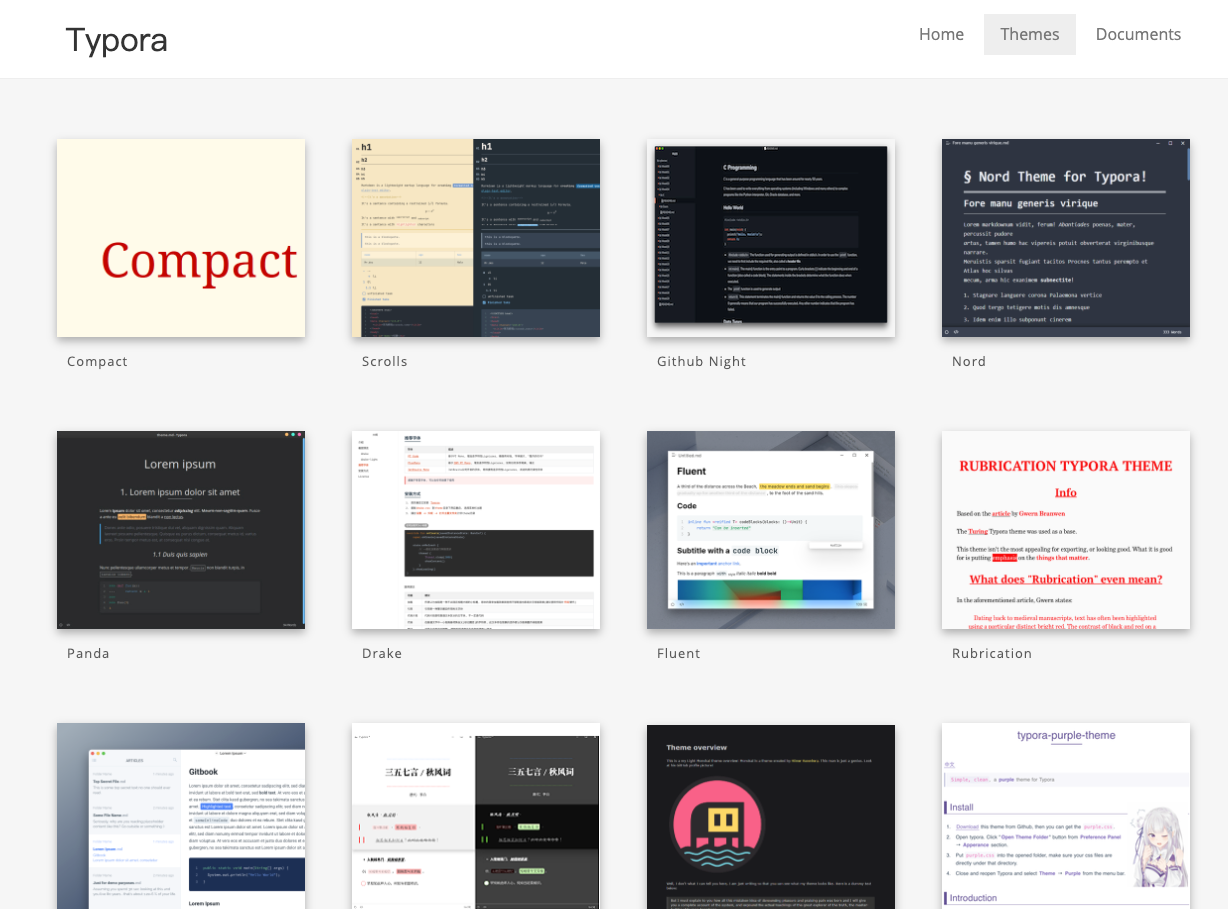
Task: Open the Chinese split light-dark theme thumbnail
Action: coord(476,816)
